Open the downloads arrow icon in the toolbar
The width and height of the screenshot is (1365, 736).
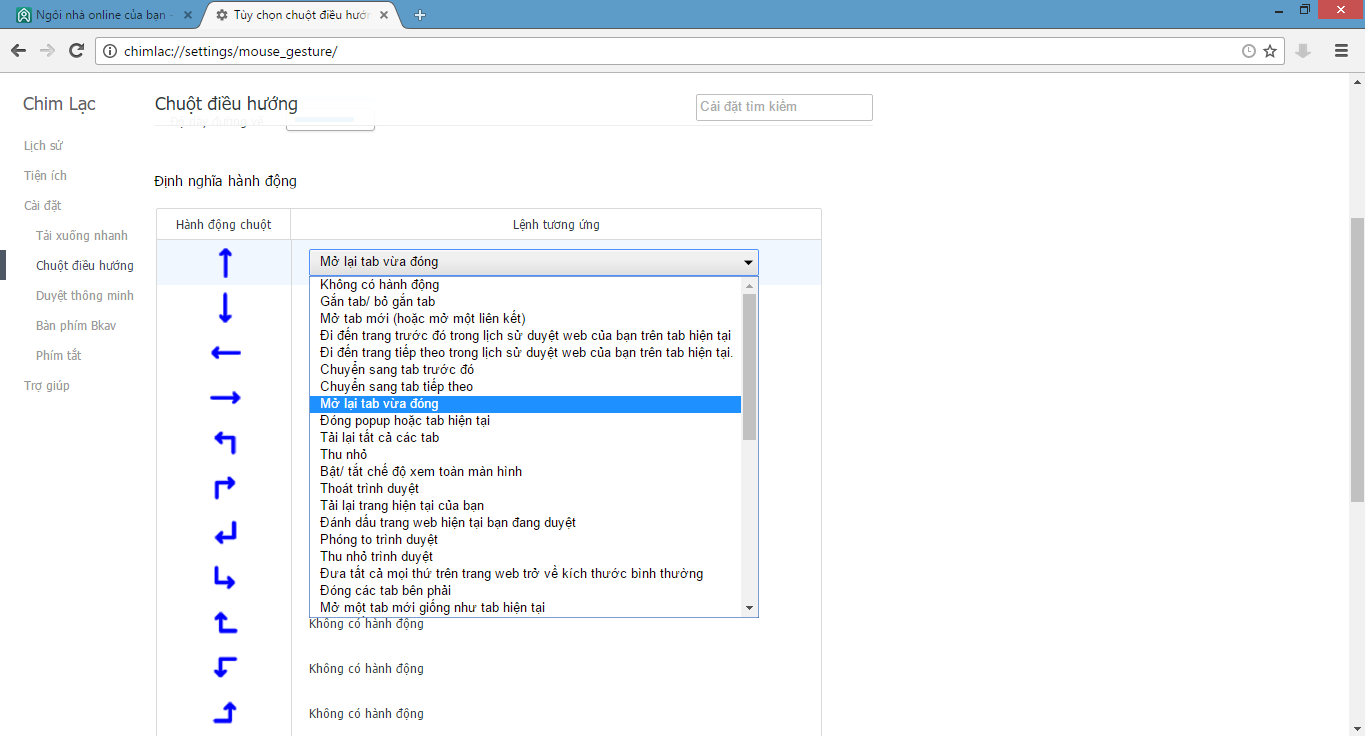click(1303, 51)
